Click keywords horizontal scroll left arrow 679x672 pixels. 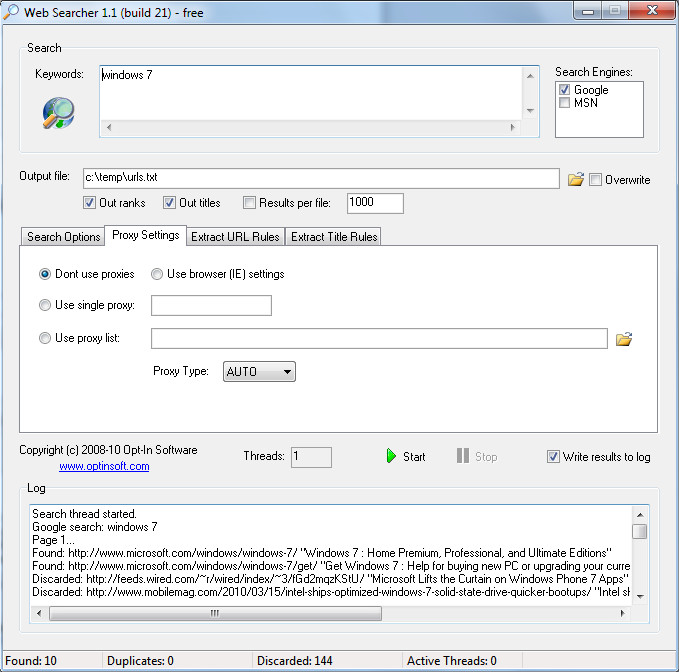tap(109, 127)
